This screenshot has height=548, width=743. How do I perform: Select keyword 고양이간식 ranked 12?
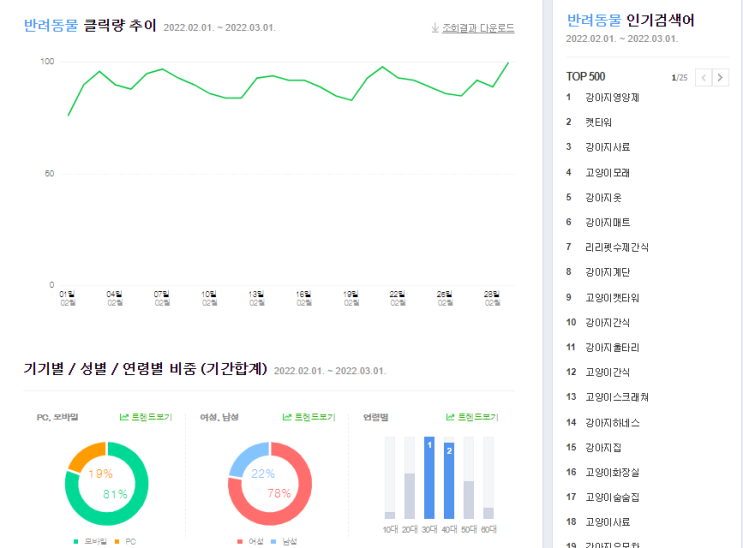[607, 372]
